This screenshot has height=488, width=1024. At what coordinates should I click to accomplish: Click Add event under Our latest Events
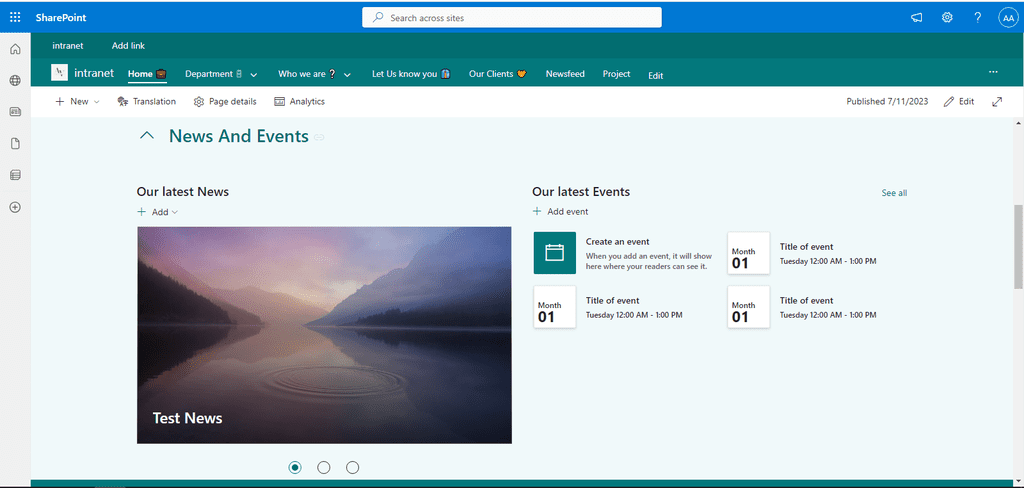point(560,212)
